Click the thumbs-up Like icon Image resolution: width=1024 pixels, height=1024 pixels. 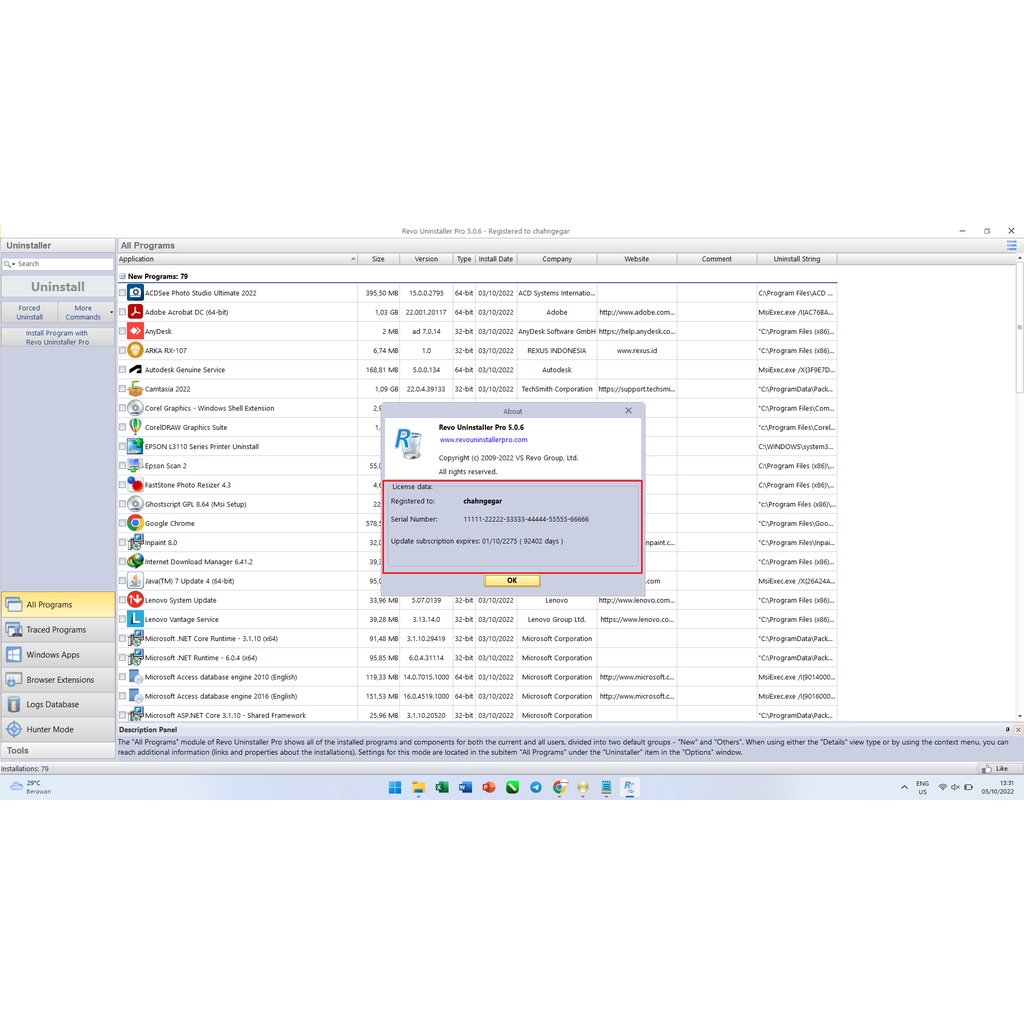[x=987, y=769]
